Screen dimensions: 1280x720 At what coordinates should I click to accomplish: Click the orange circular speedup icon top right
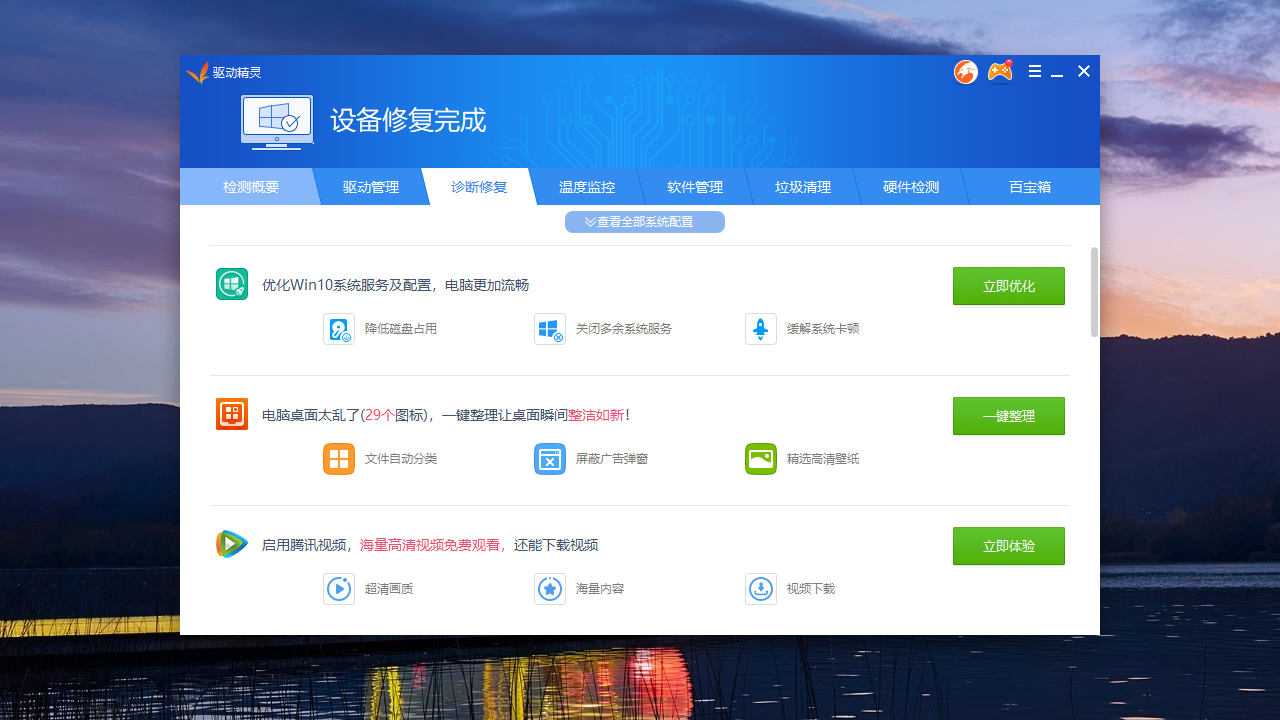[965, 71]
